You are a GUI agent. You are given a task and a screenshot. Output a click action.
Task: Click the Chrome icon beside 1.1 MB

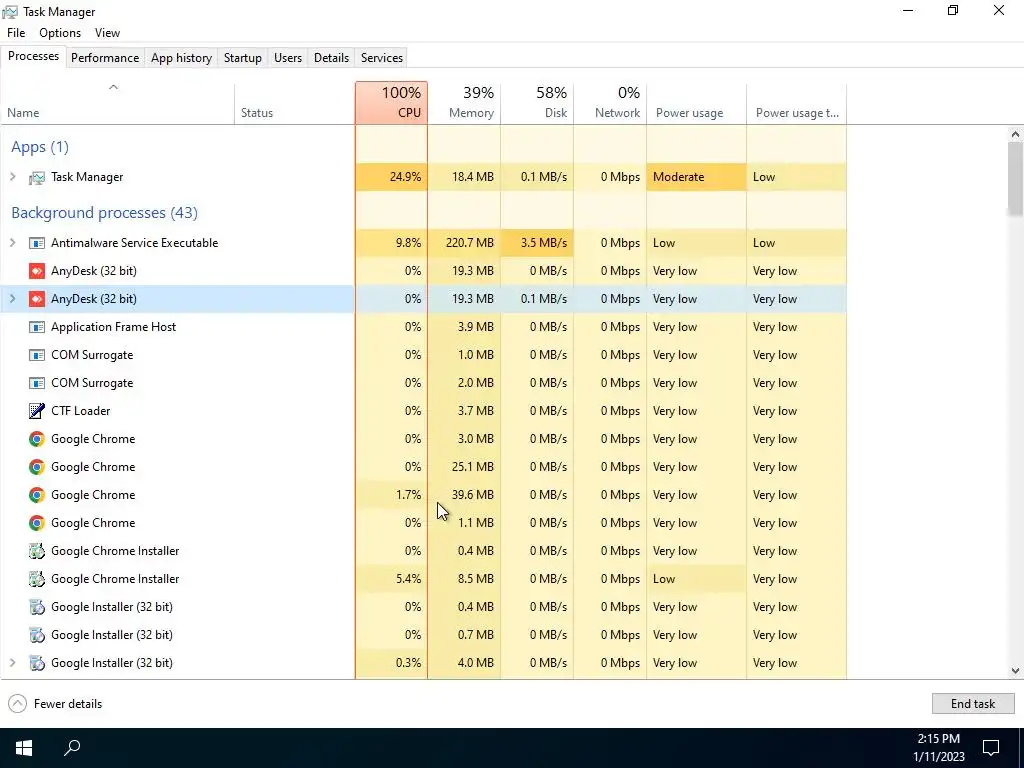point(37,523)
